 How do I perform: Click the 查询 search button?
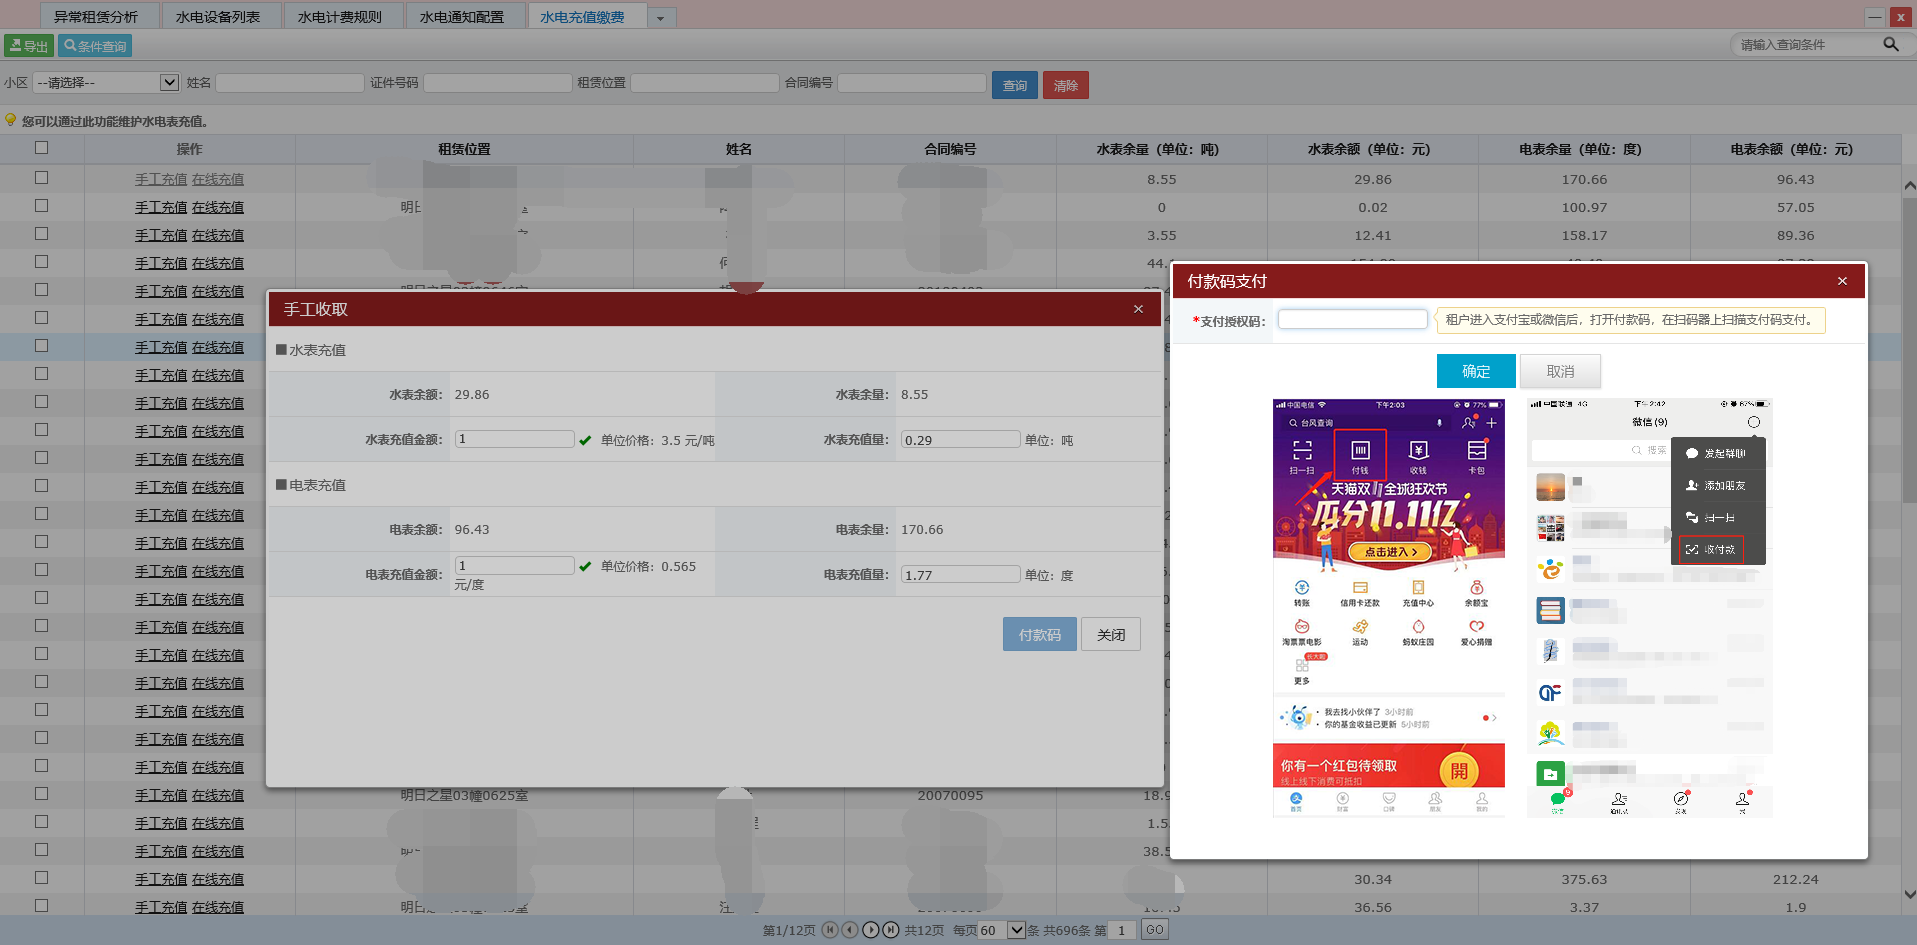[x=1014, y=85]
